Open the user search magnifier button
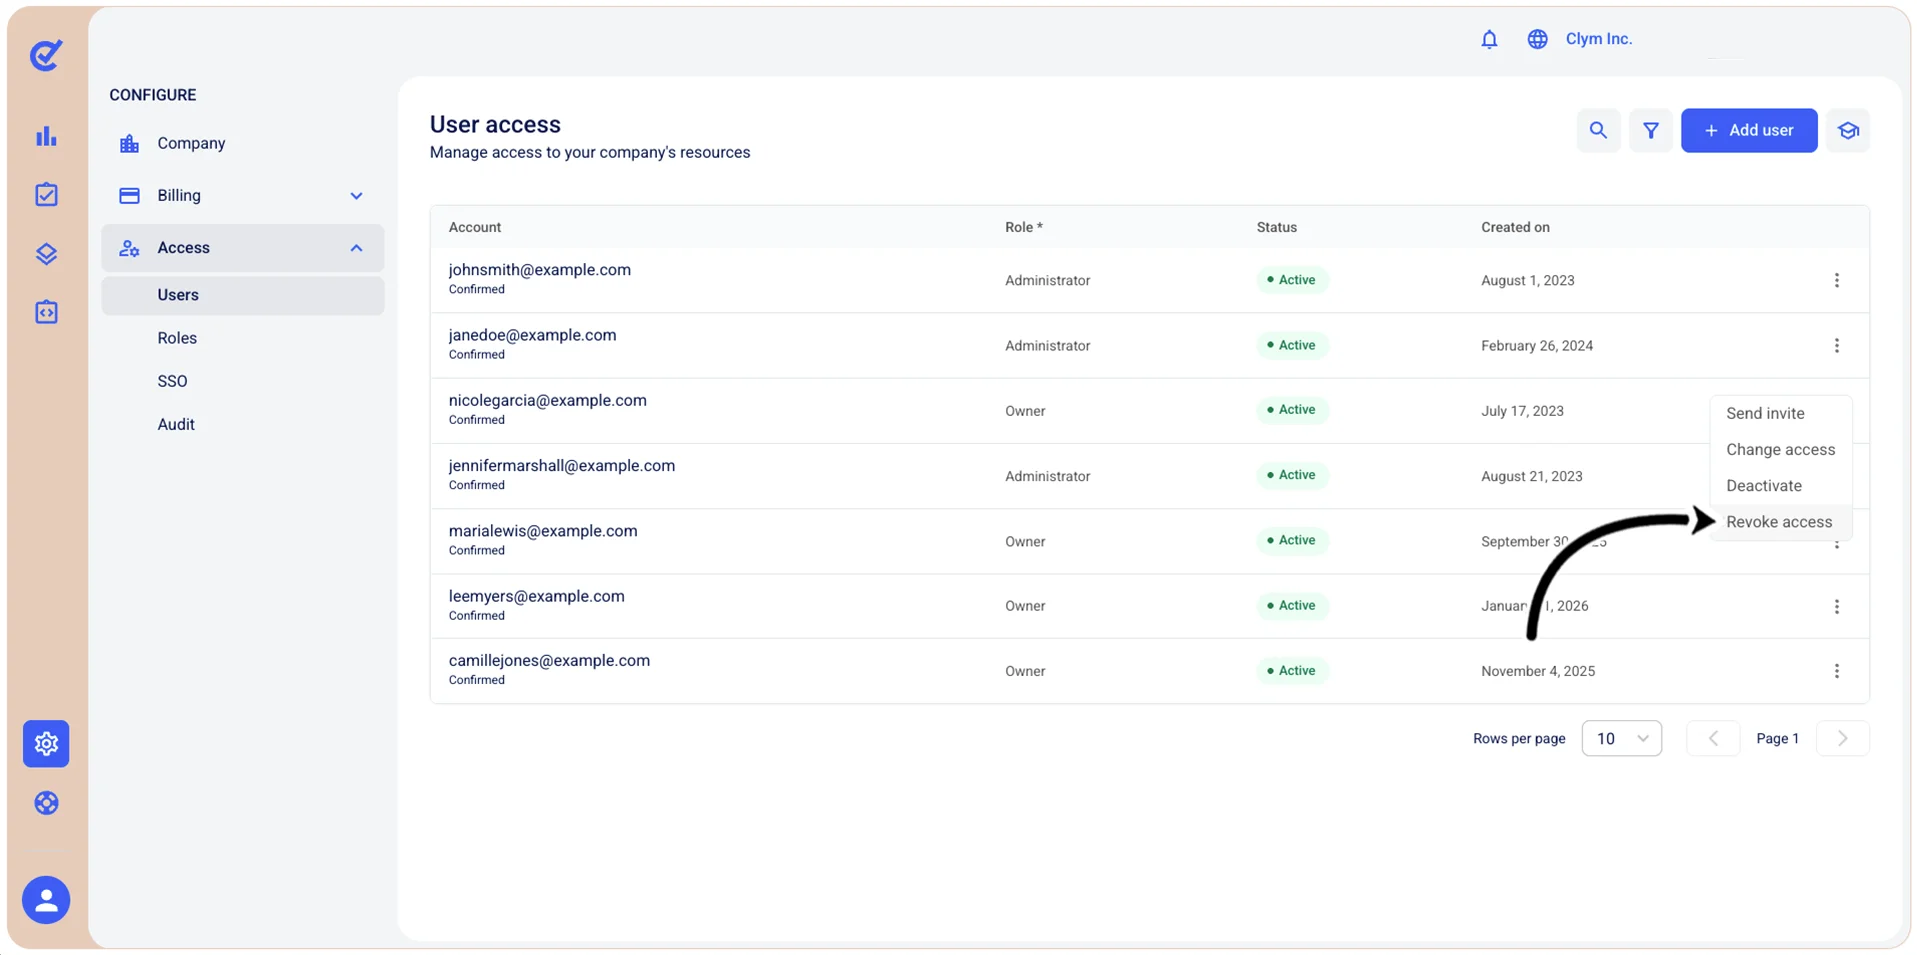This screenshot has width=1917, height=955. [1598, 130]
